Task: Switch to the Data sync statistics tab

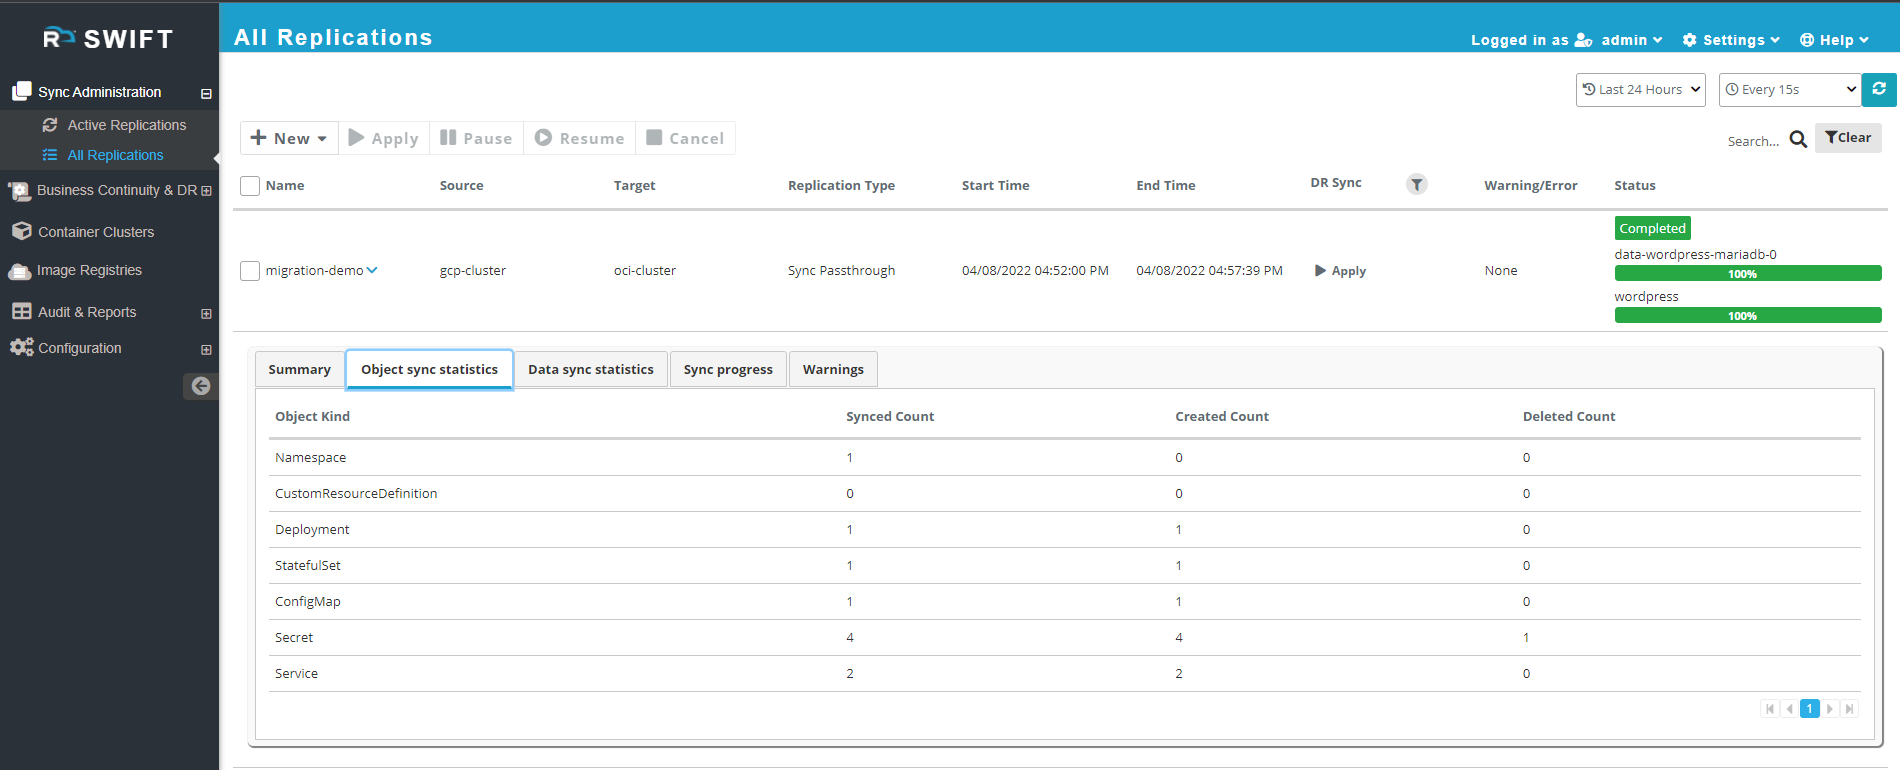Action: 590,369
